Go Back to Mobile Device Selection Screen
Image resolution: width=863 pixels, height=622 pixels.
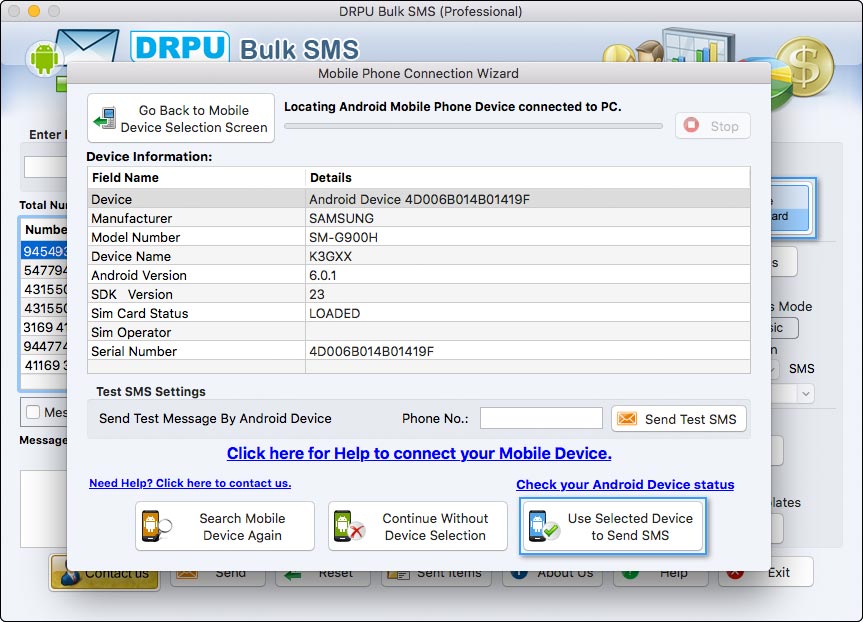[181, 118]
